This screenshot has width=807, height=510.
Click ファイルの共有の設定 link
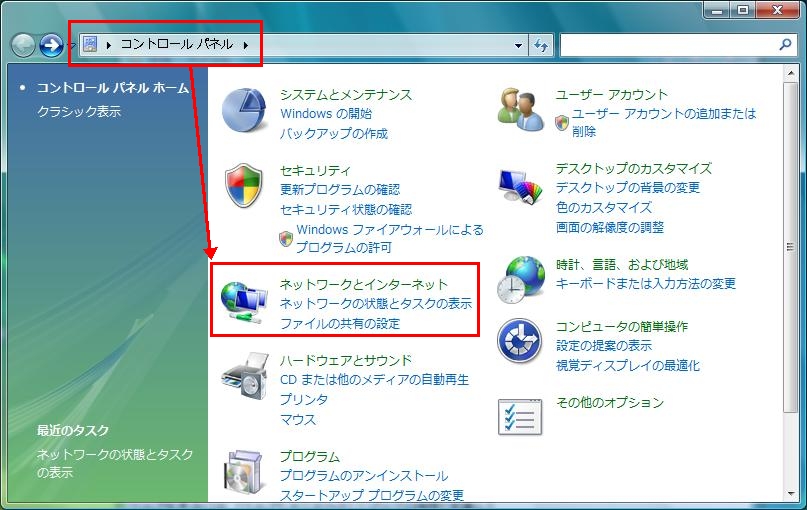[x=340, y=324]
